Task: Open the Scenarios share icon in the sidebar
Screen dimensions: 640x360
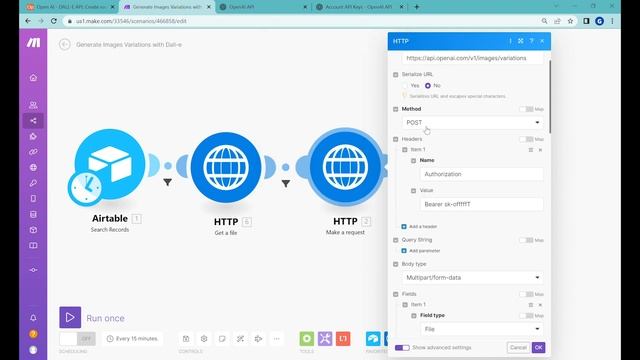Action: 33,121
